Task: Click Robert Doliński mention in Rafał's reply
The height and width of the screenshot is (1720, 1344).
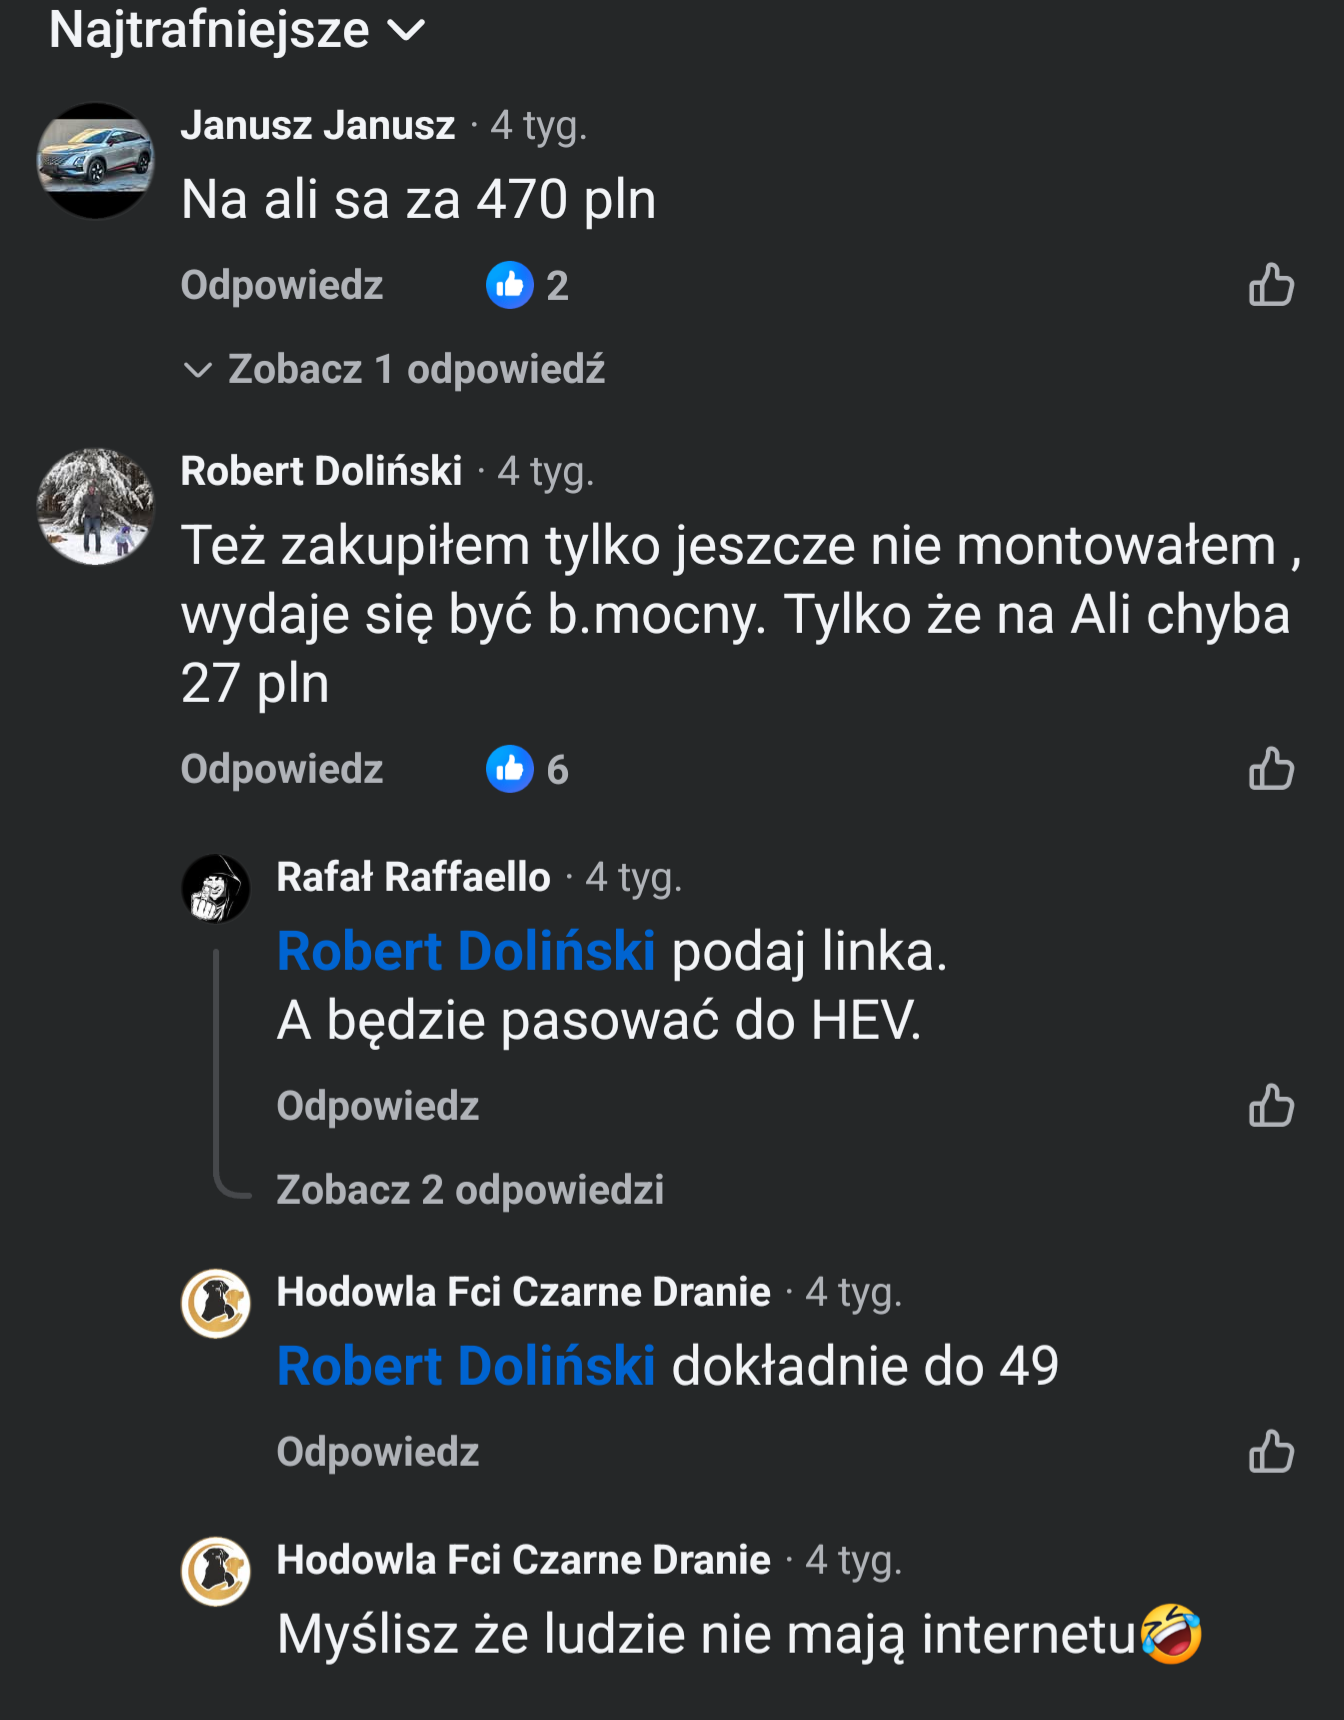Action: click(466, 951)
